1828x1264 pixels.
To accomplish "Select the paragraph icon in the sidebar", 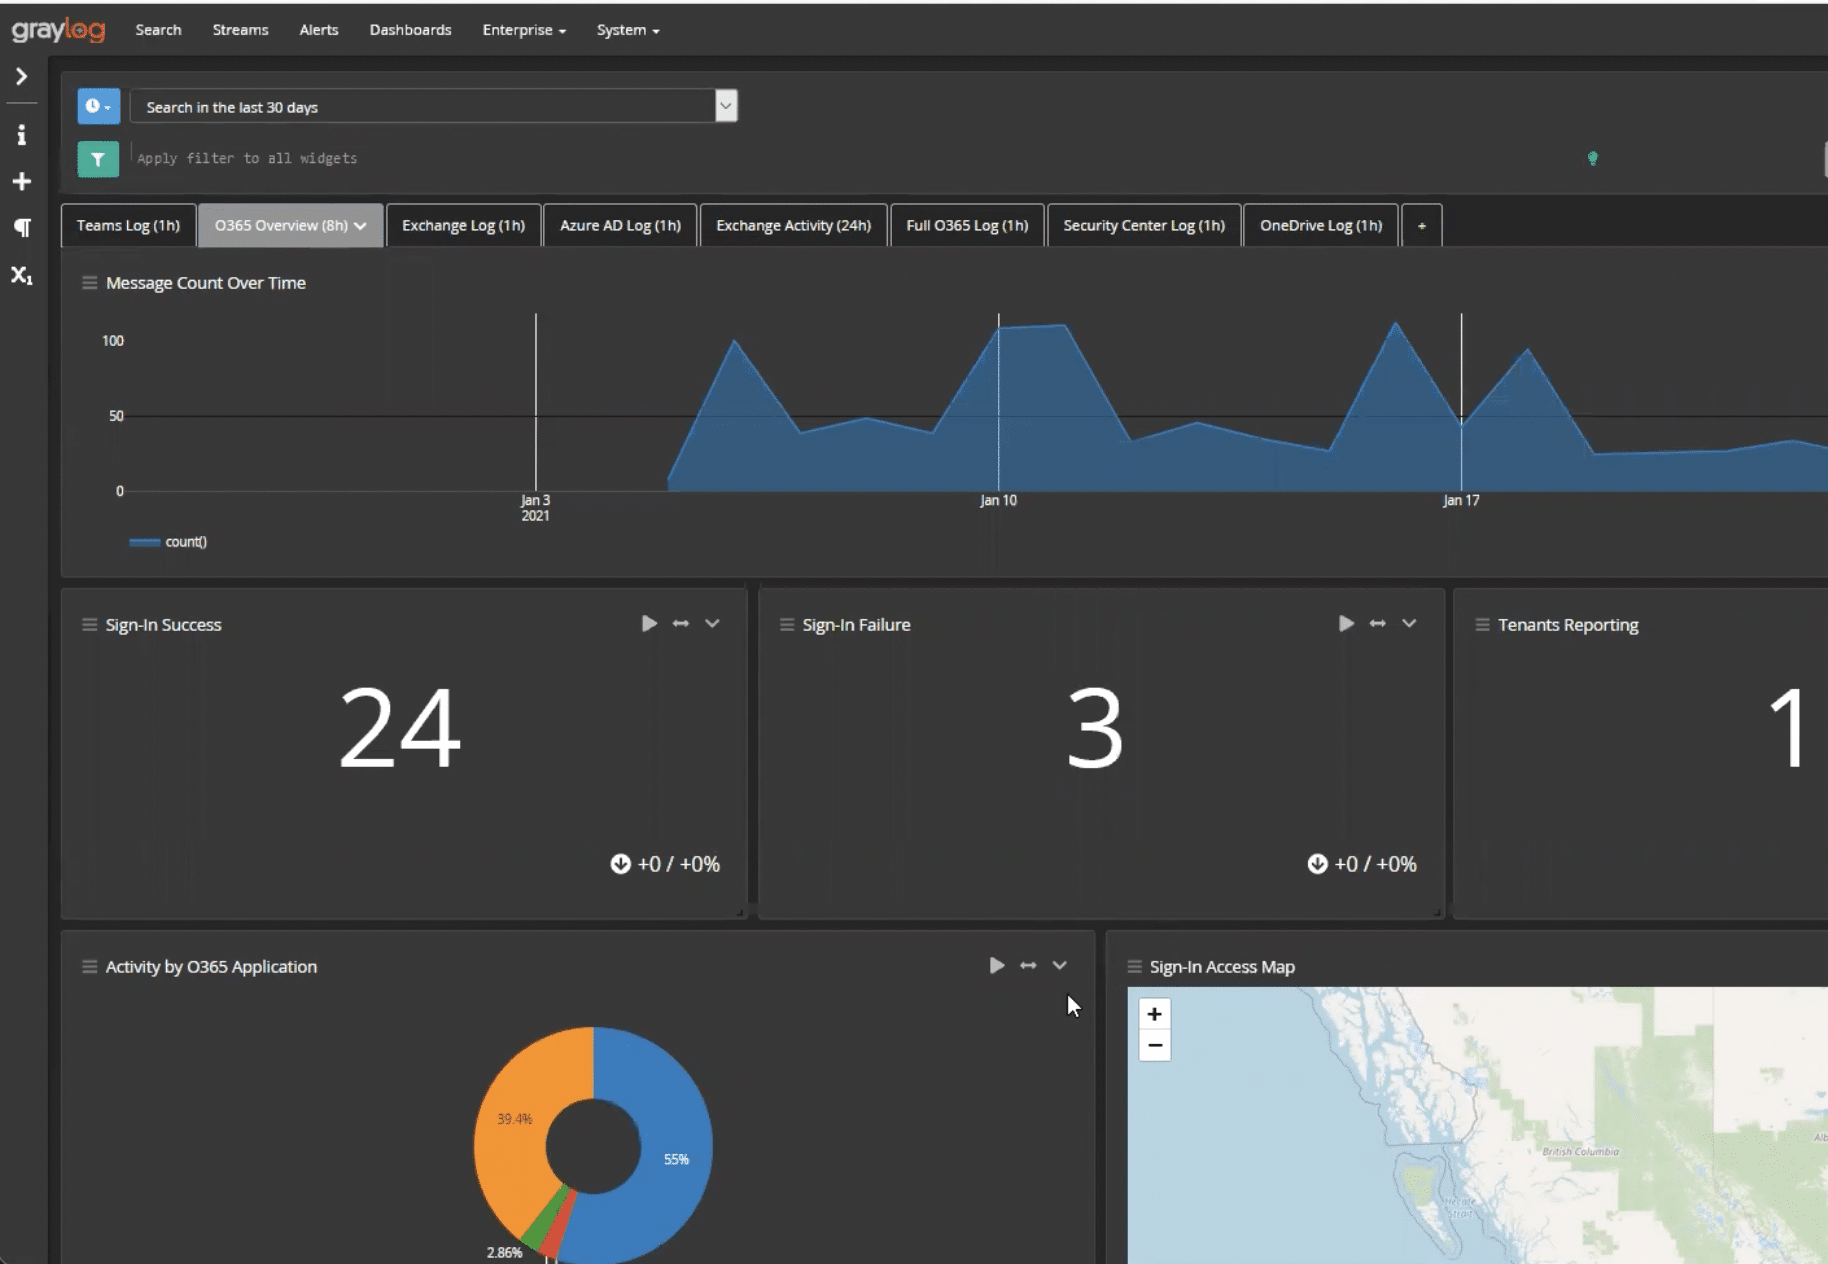I will (21, 228).
